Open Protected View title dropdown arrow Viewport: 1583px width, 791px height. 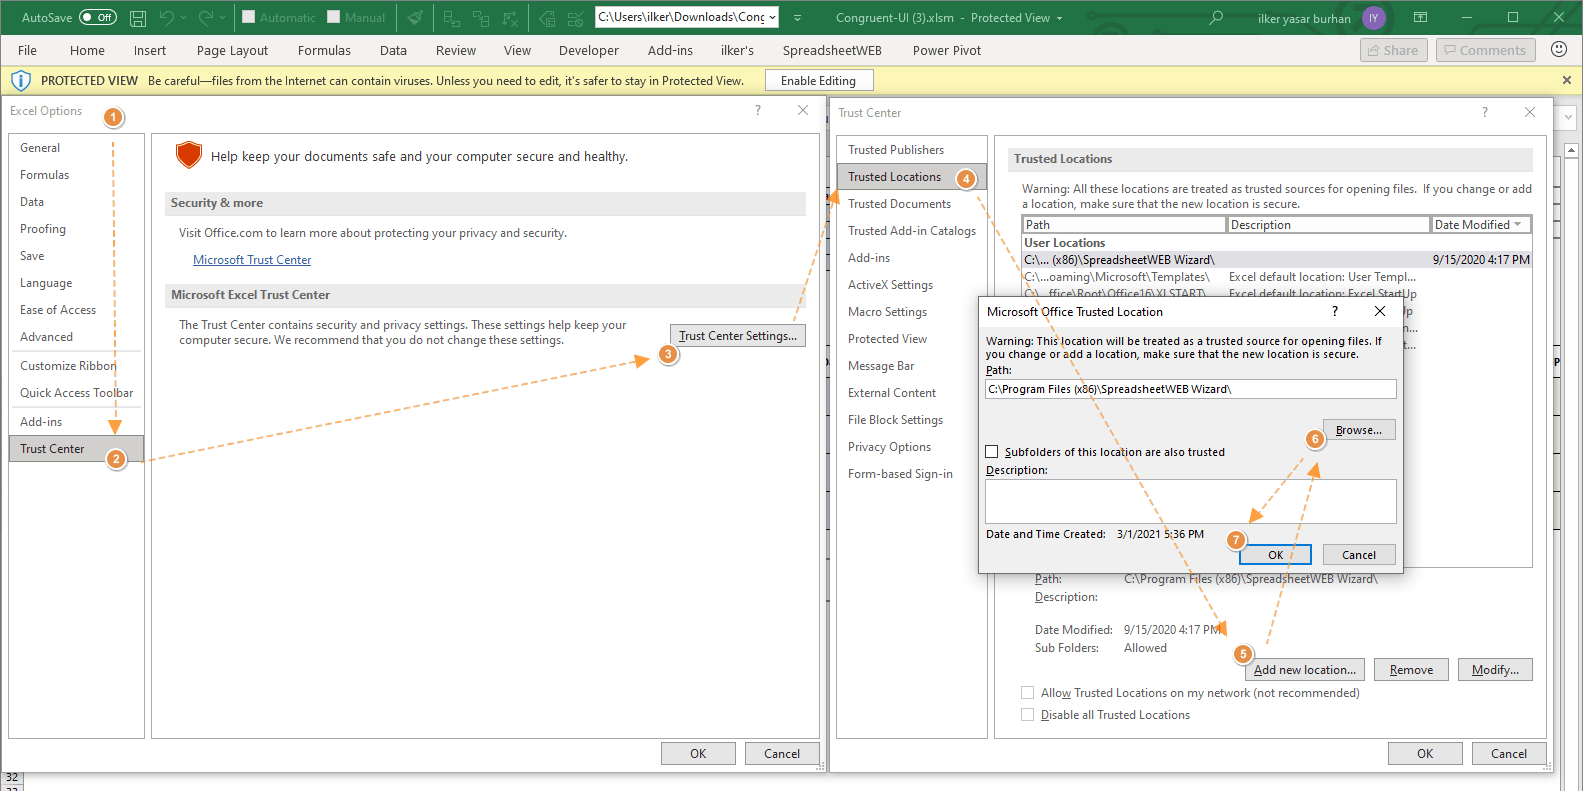click(x=1060, y=18)
